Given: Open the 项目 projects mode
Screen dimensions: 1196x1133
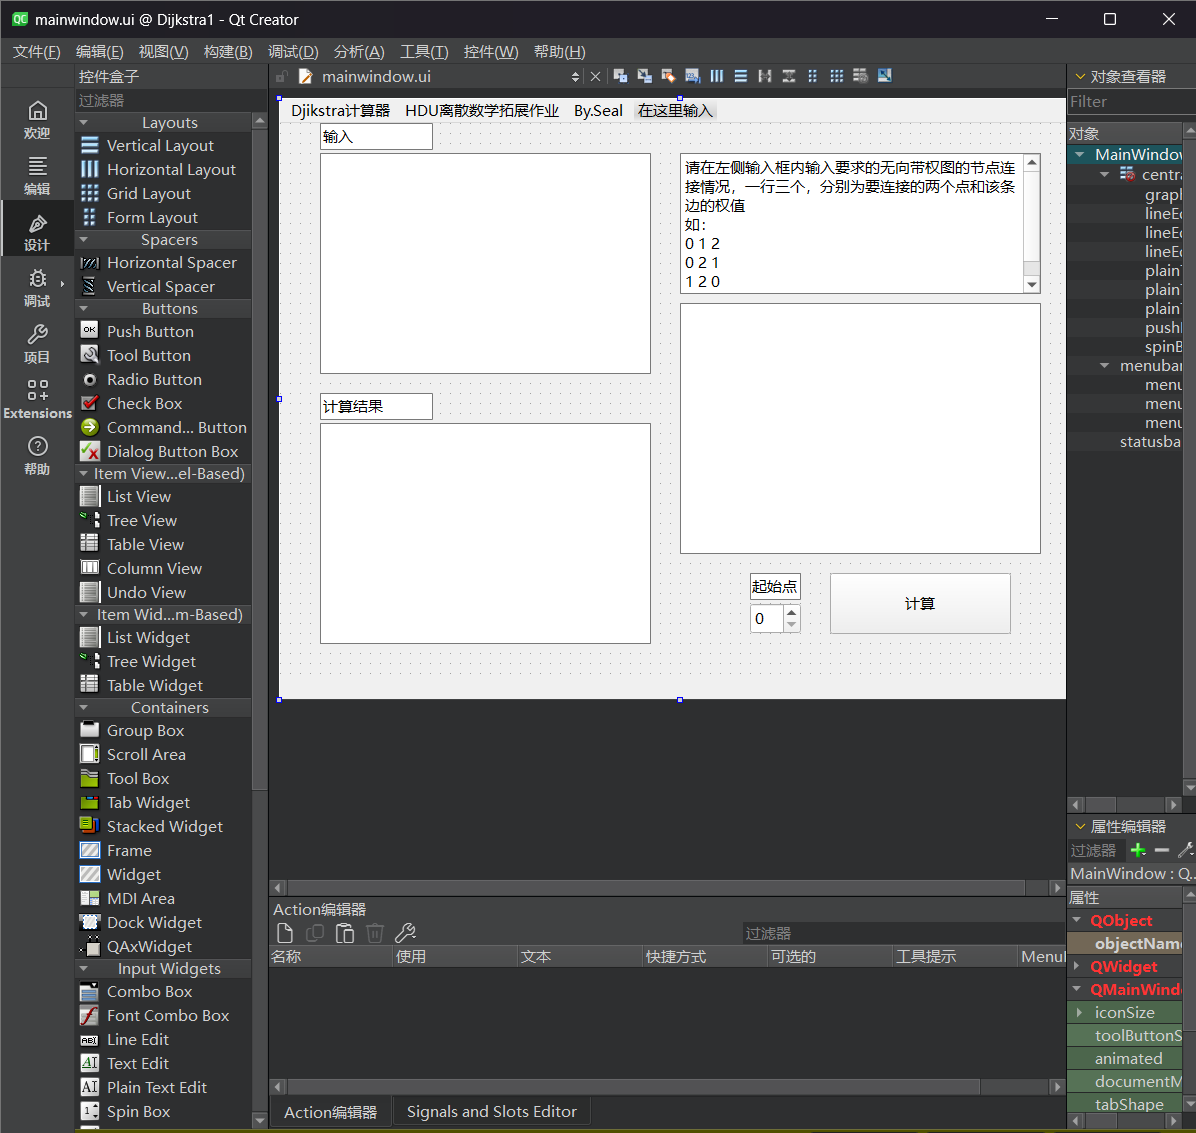Looking at the screenshot, I should pos(37,344).
